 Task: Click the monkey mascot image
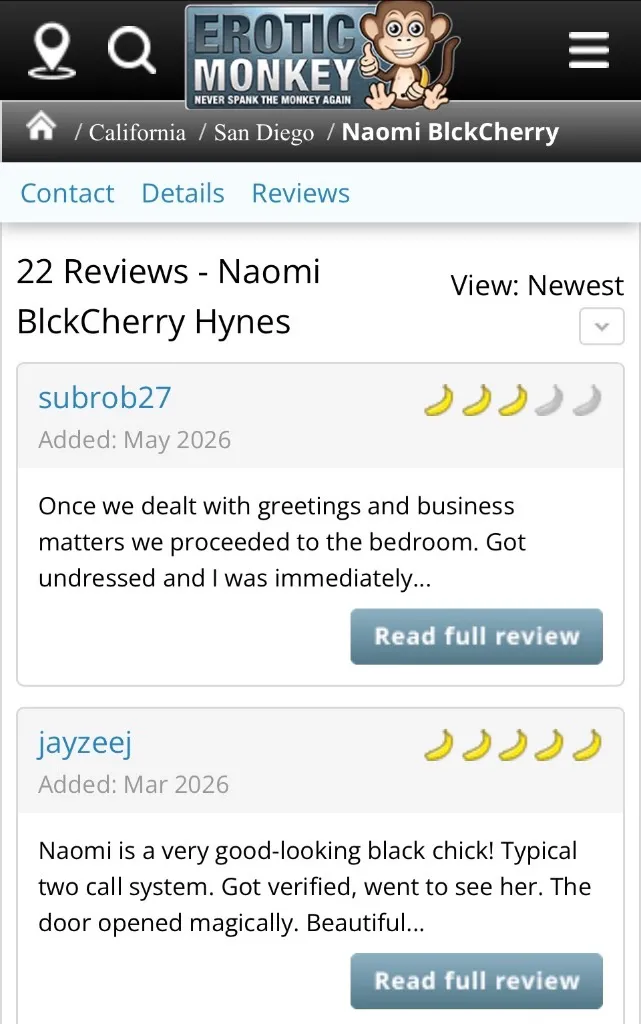pos(408,55)
